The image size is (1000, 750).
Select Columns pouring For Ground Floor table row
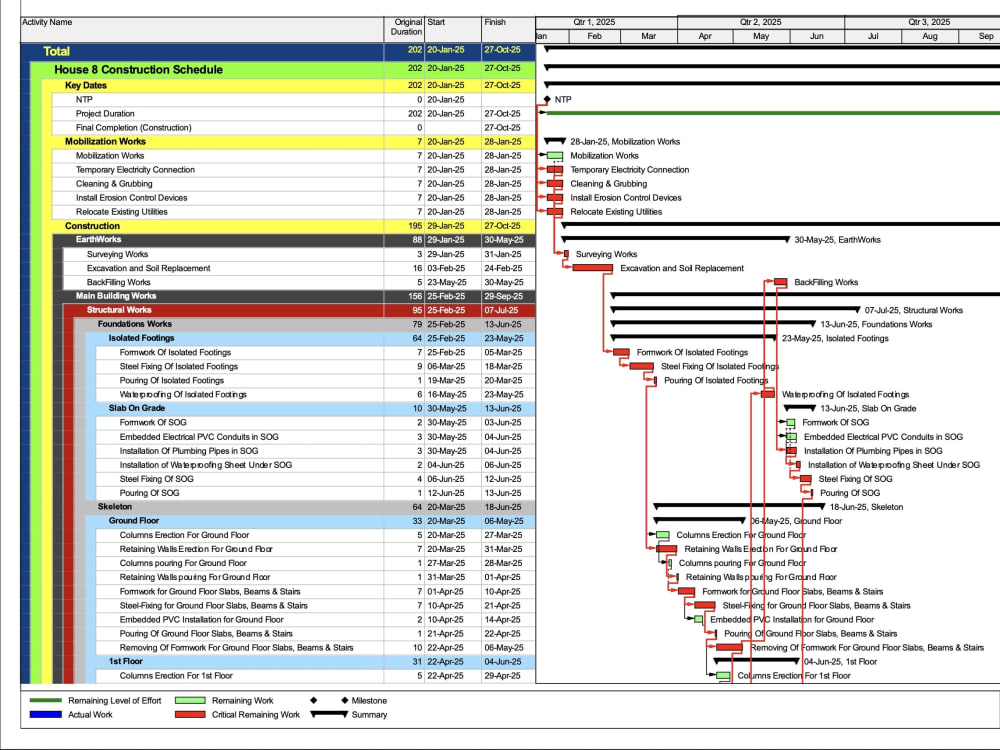pyautogui.click(x=315, y=563)
